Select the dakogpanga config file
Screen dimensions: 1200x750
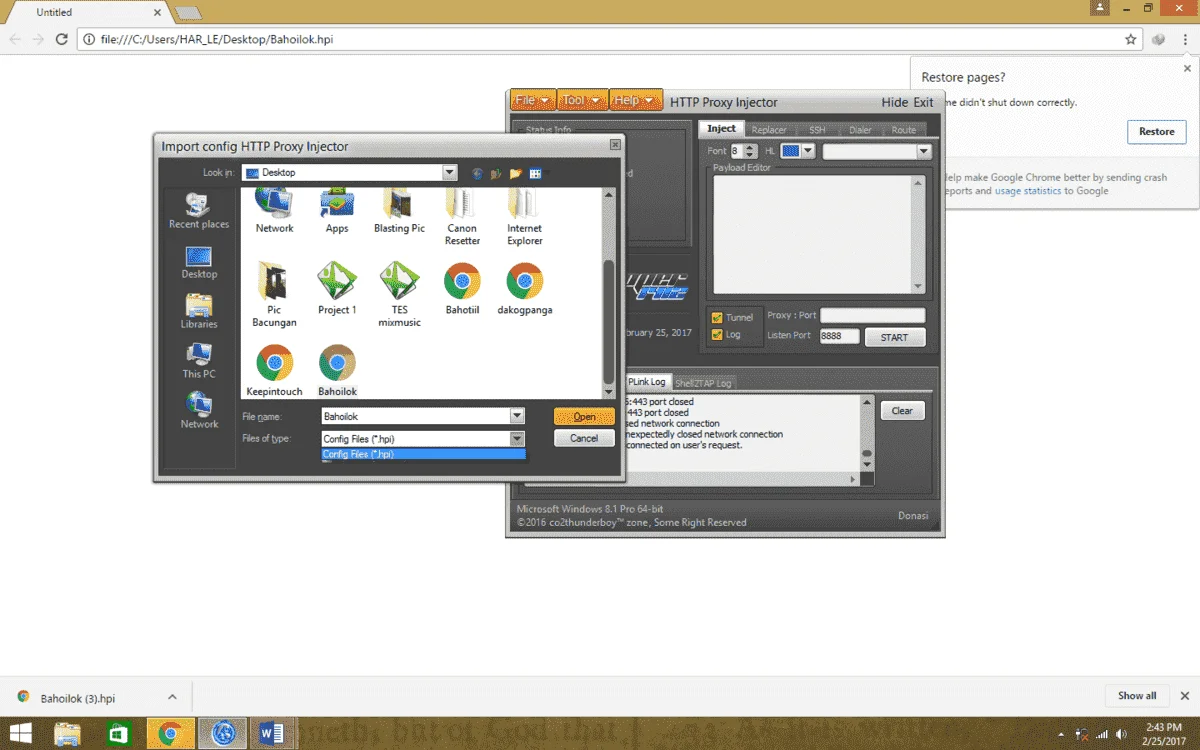(525, 288)
